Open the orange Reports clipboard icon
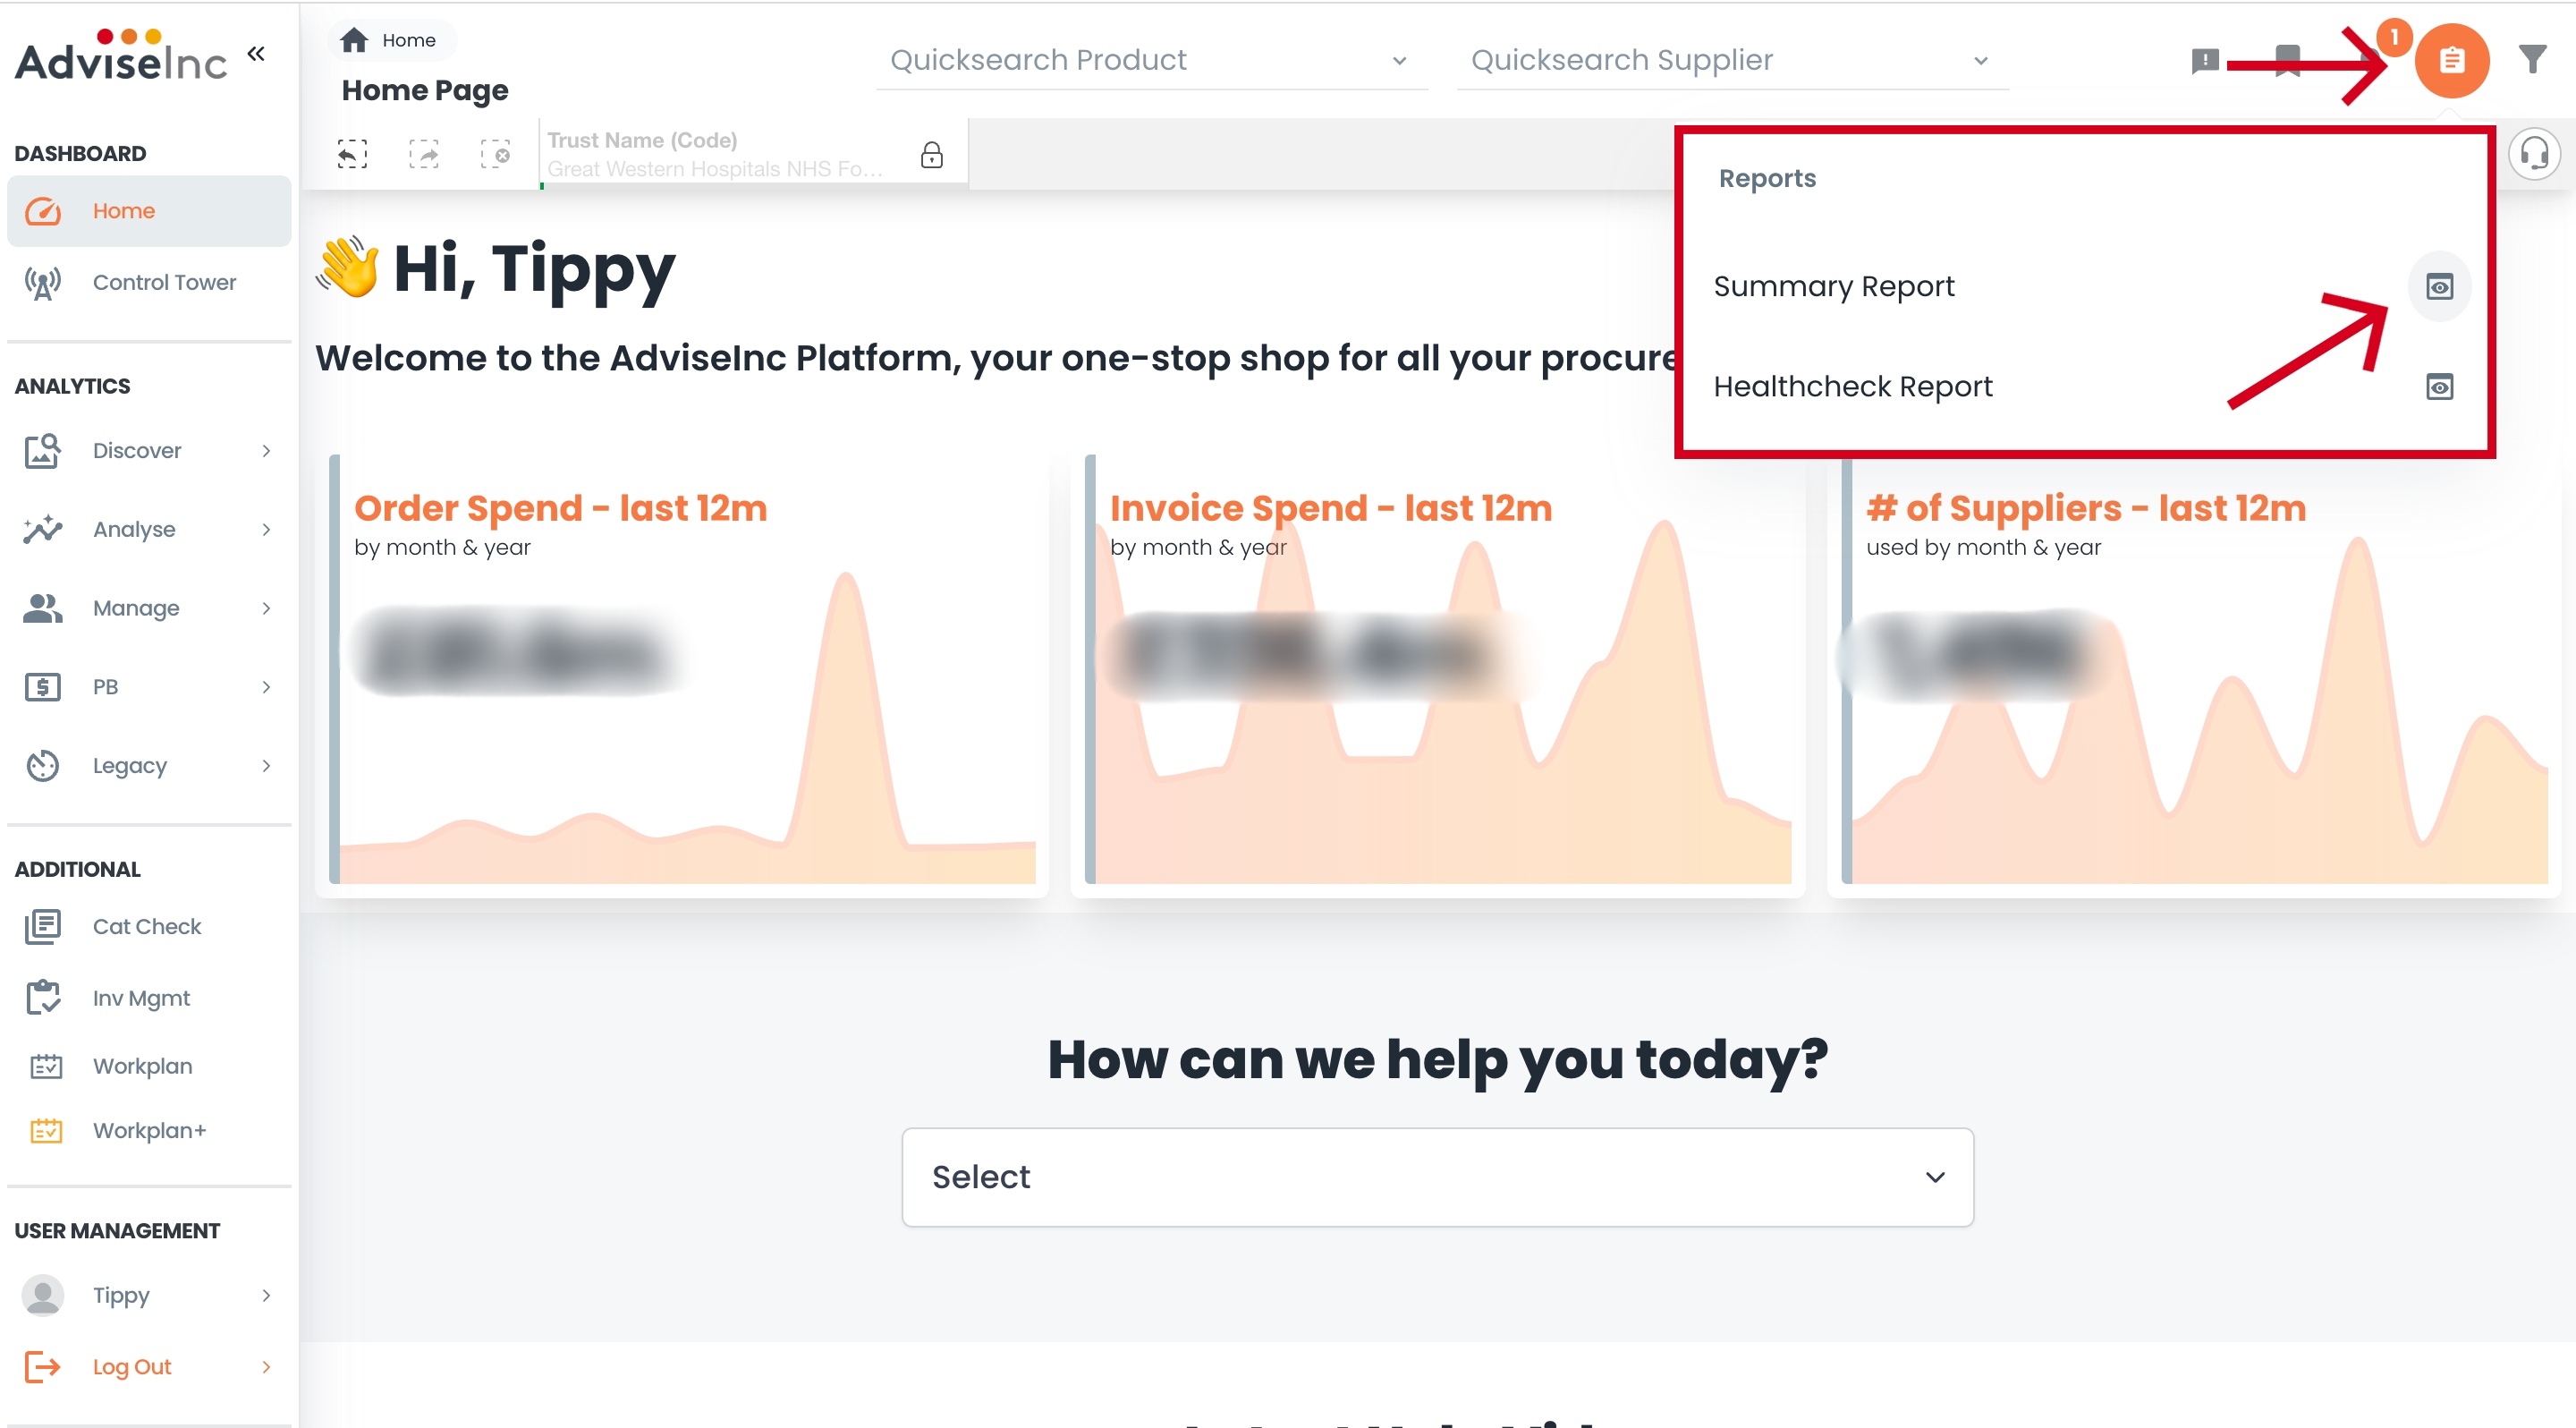Viewport: 2576px width, 1428px height. tap(2451, 61)
